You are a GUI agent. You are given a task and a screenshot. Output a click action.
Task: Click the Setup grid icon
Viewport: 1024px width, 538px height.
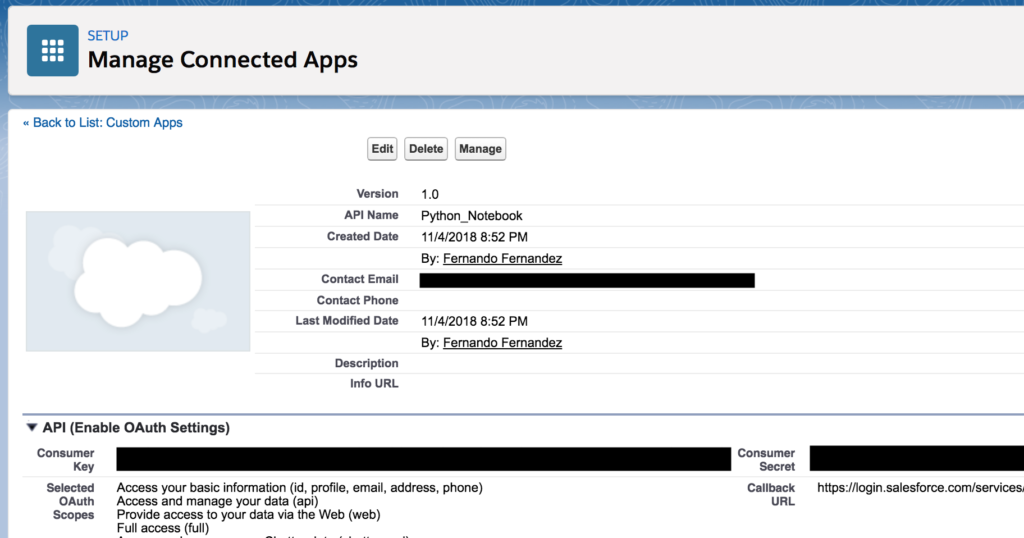(53, 50)
